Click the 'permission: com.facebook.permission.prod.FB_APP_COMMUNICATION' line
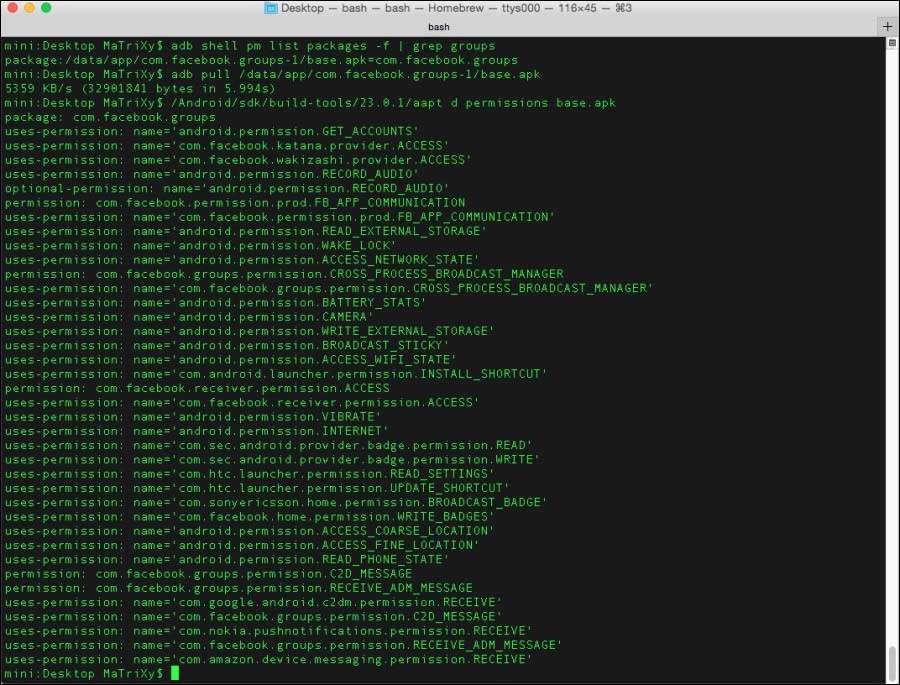This screenshot has height=685, width=900. click(x=235, y=203)
